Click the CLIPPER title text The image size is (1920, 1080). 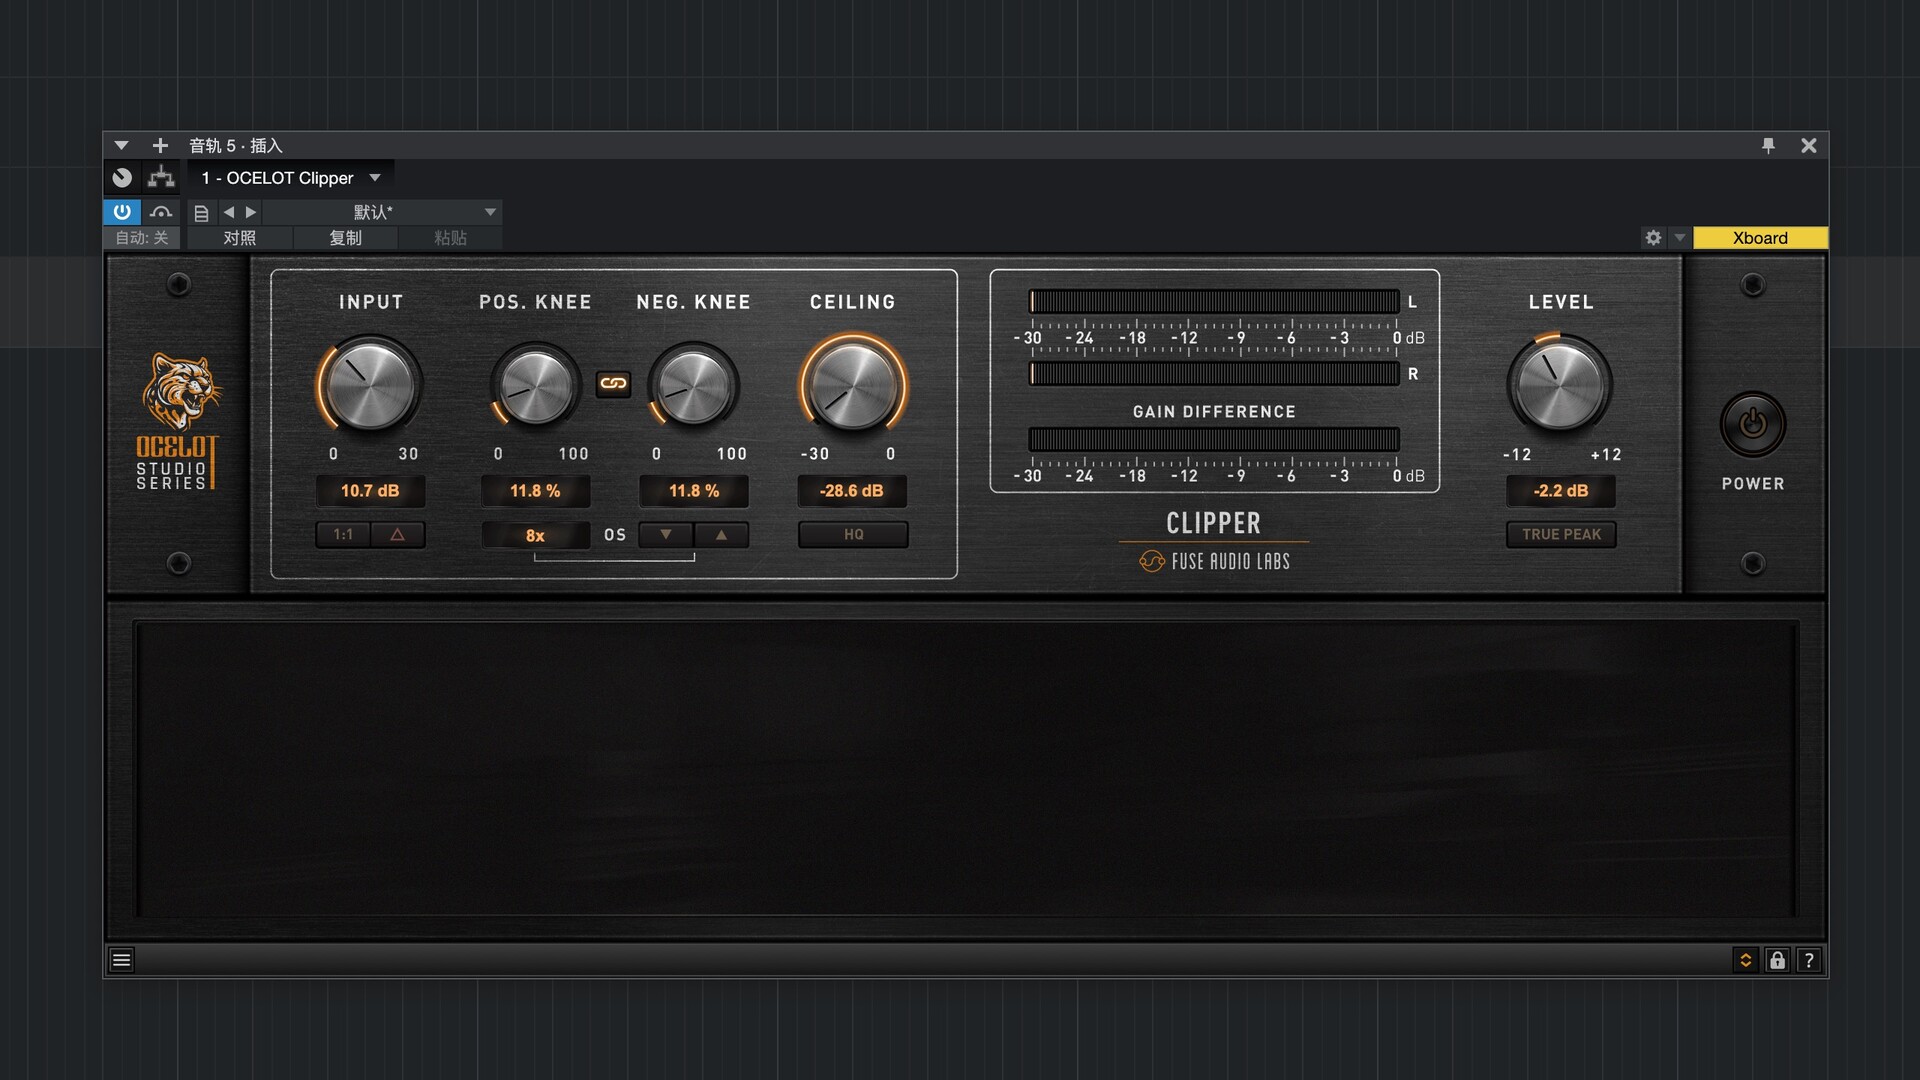(1214, 523)
